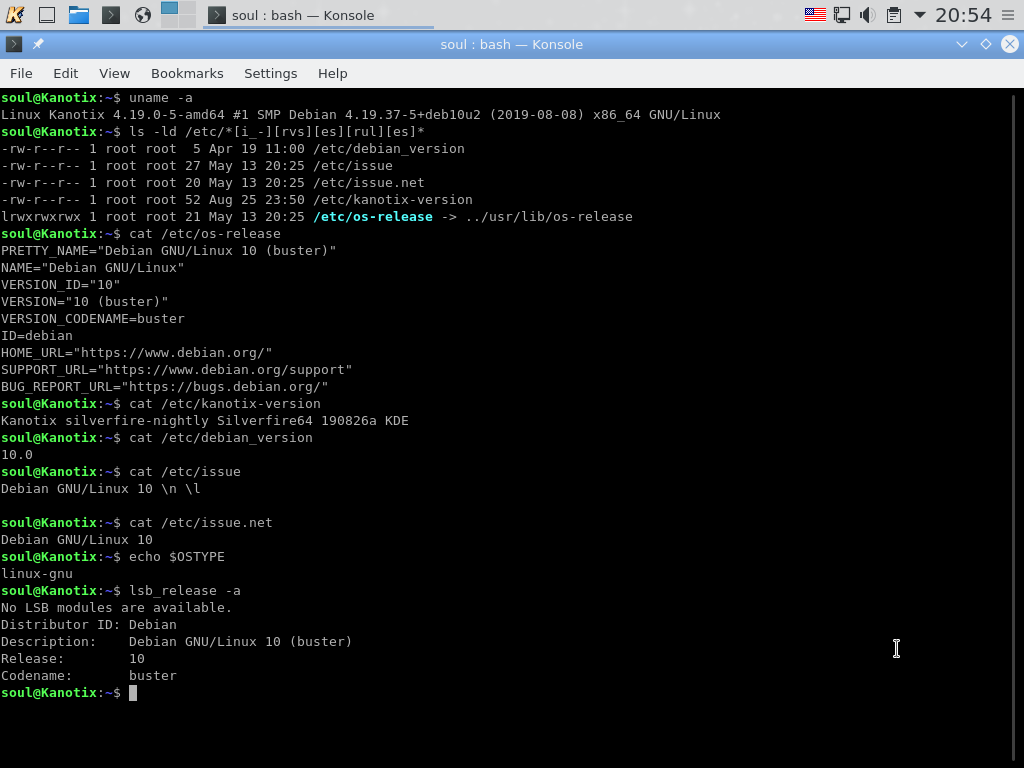Image resolution: width=1024 pixels, height=768 pixels.
Task: Click the '10.0' debian version output
Action: tap(16, 455)
